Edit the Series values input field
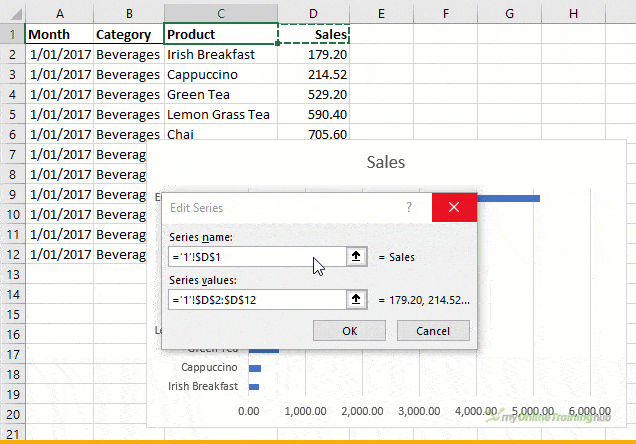 click(257, 300)
